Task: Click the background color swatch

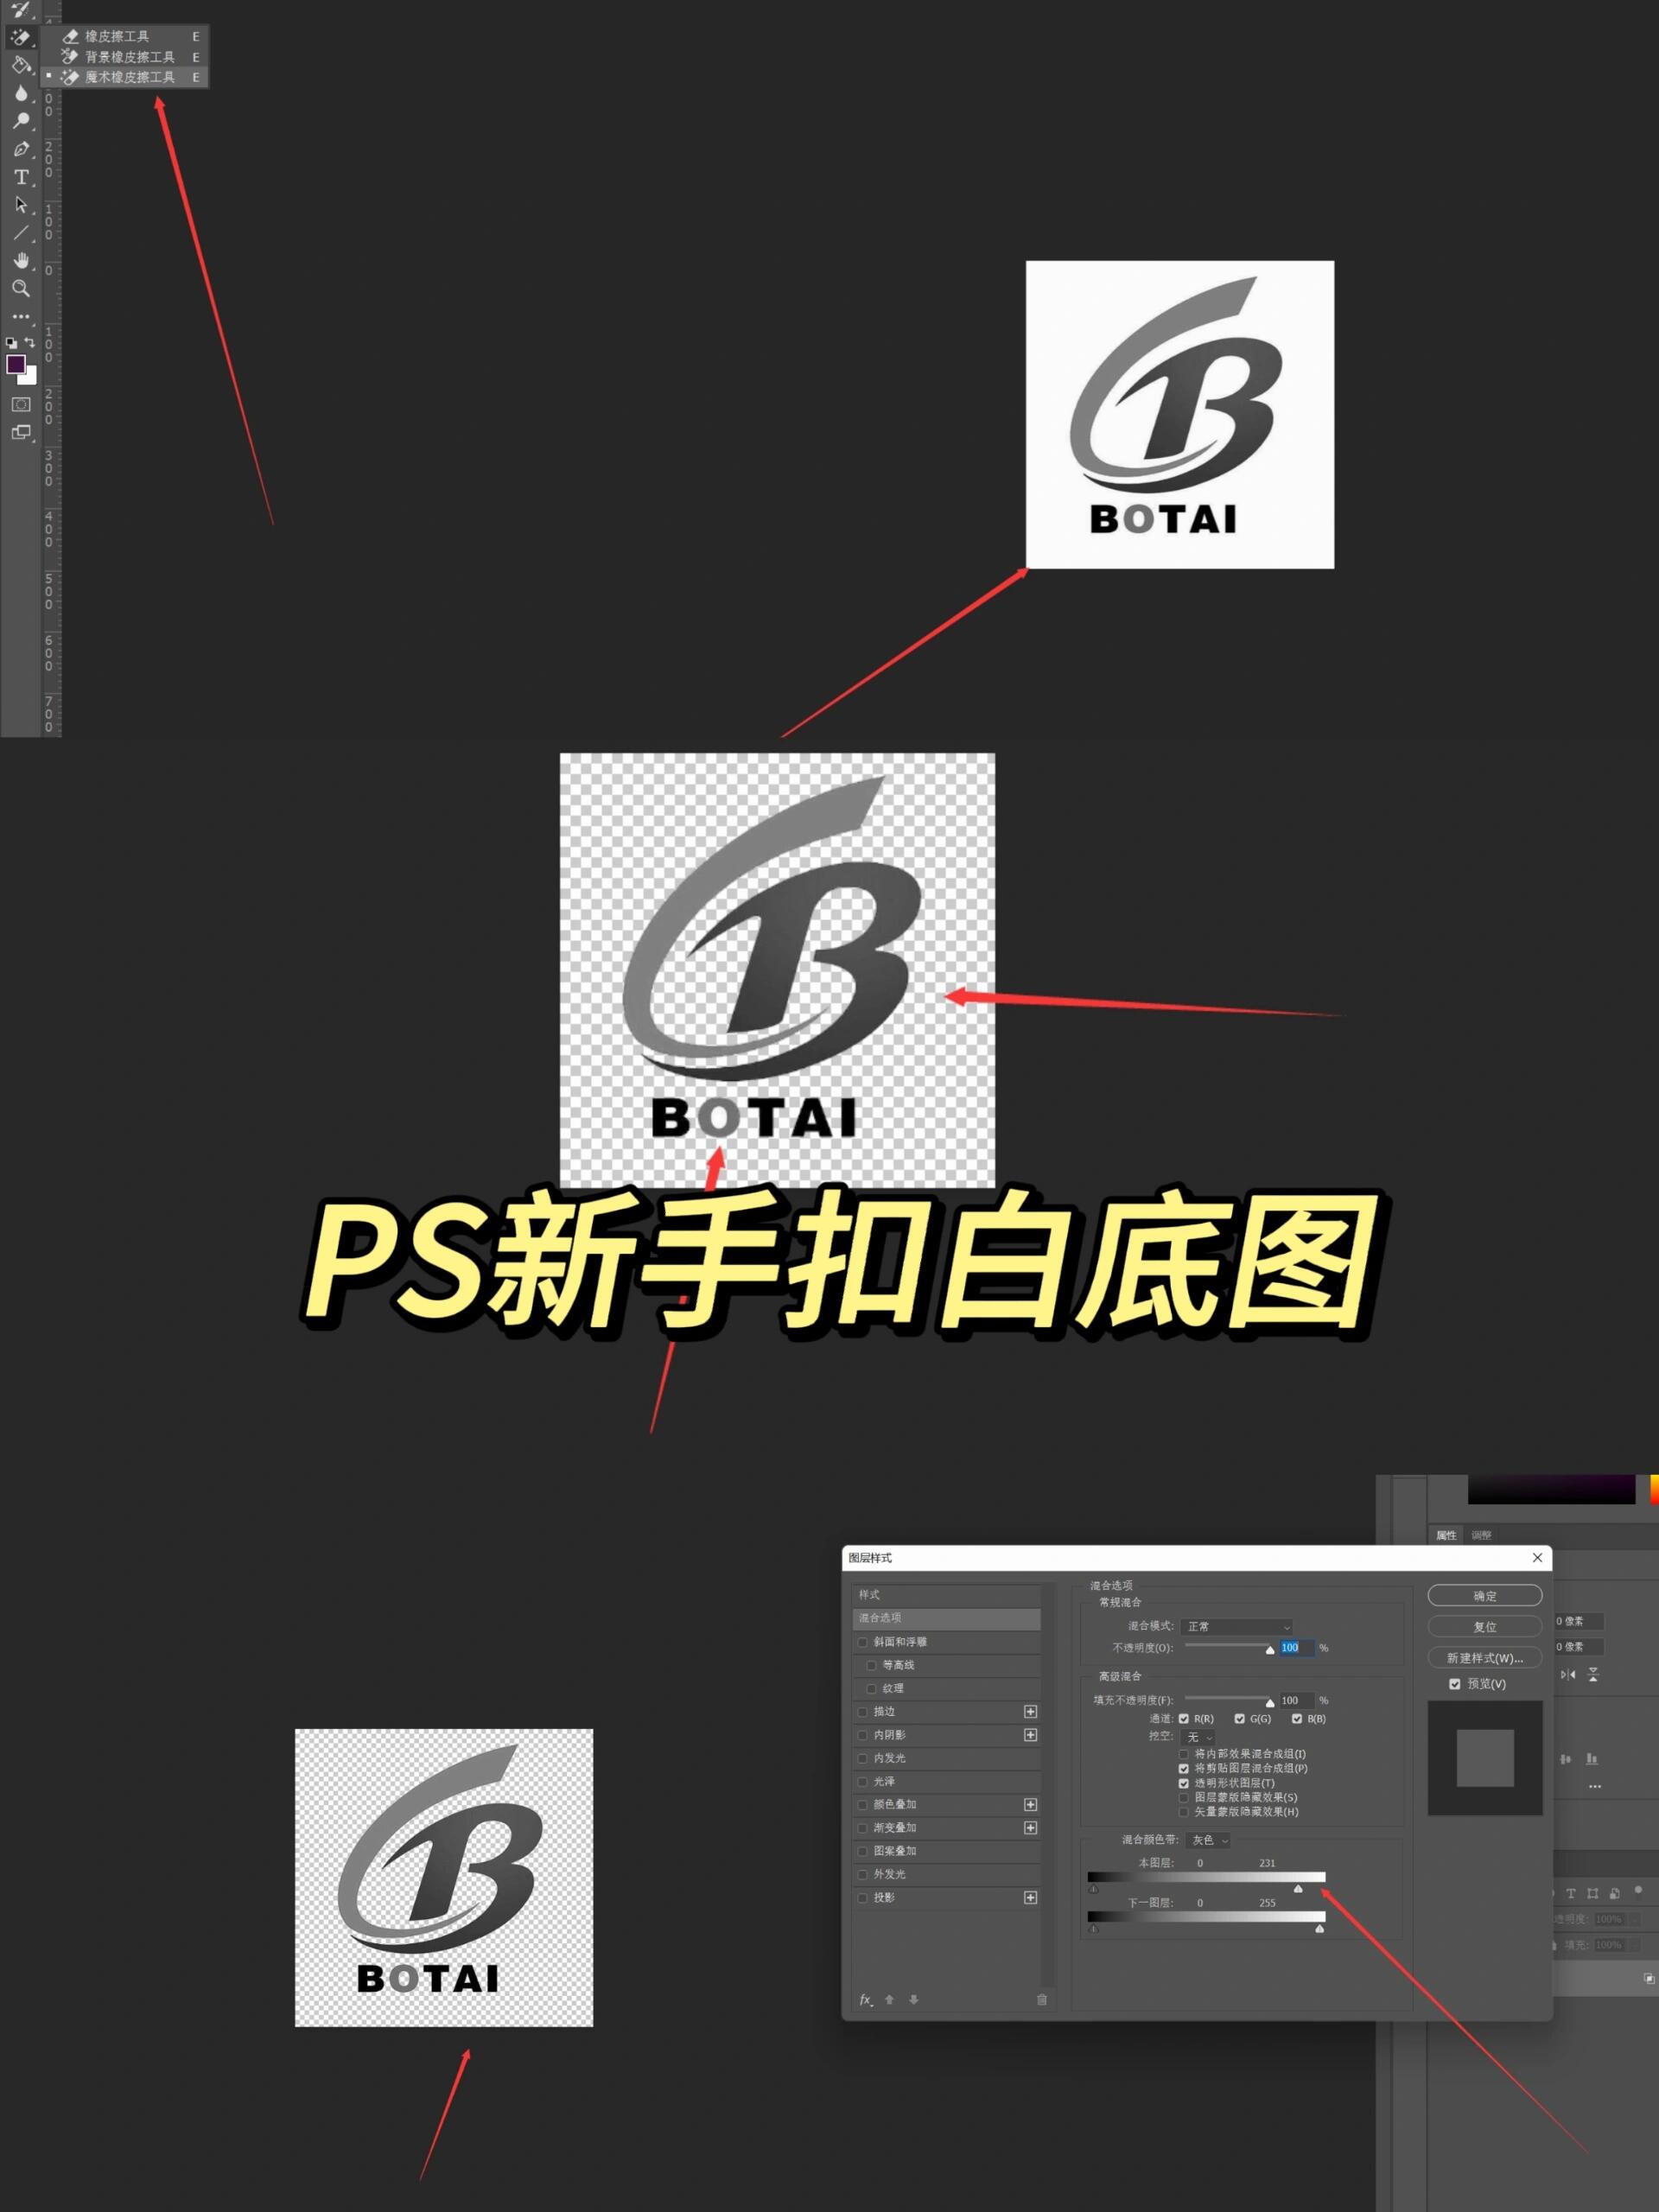Action: (31, 378)
